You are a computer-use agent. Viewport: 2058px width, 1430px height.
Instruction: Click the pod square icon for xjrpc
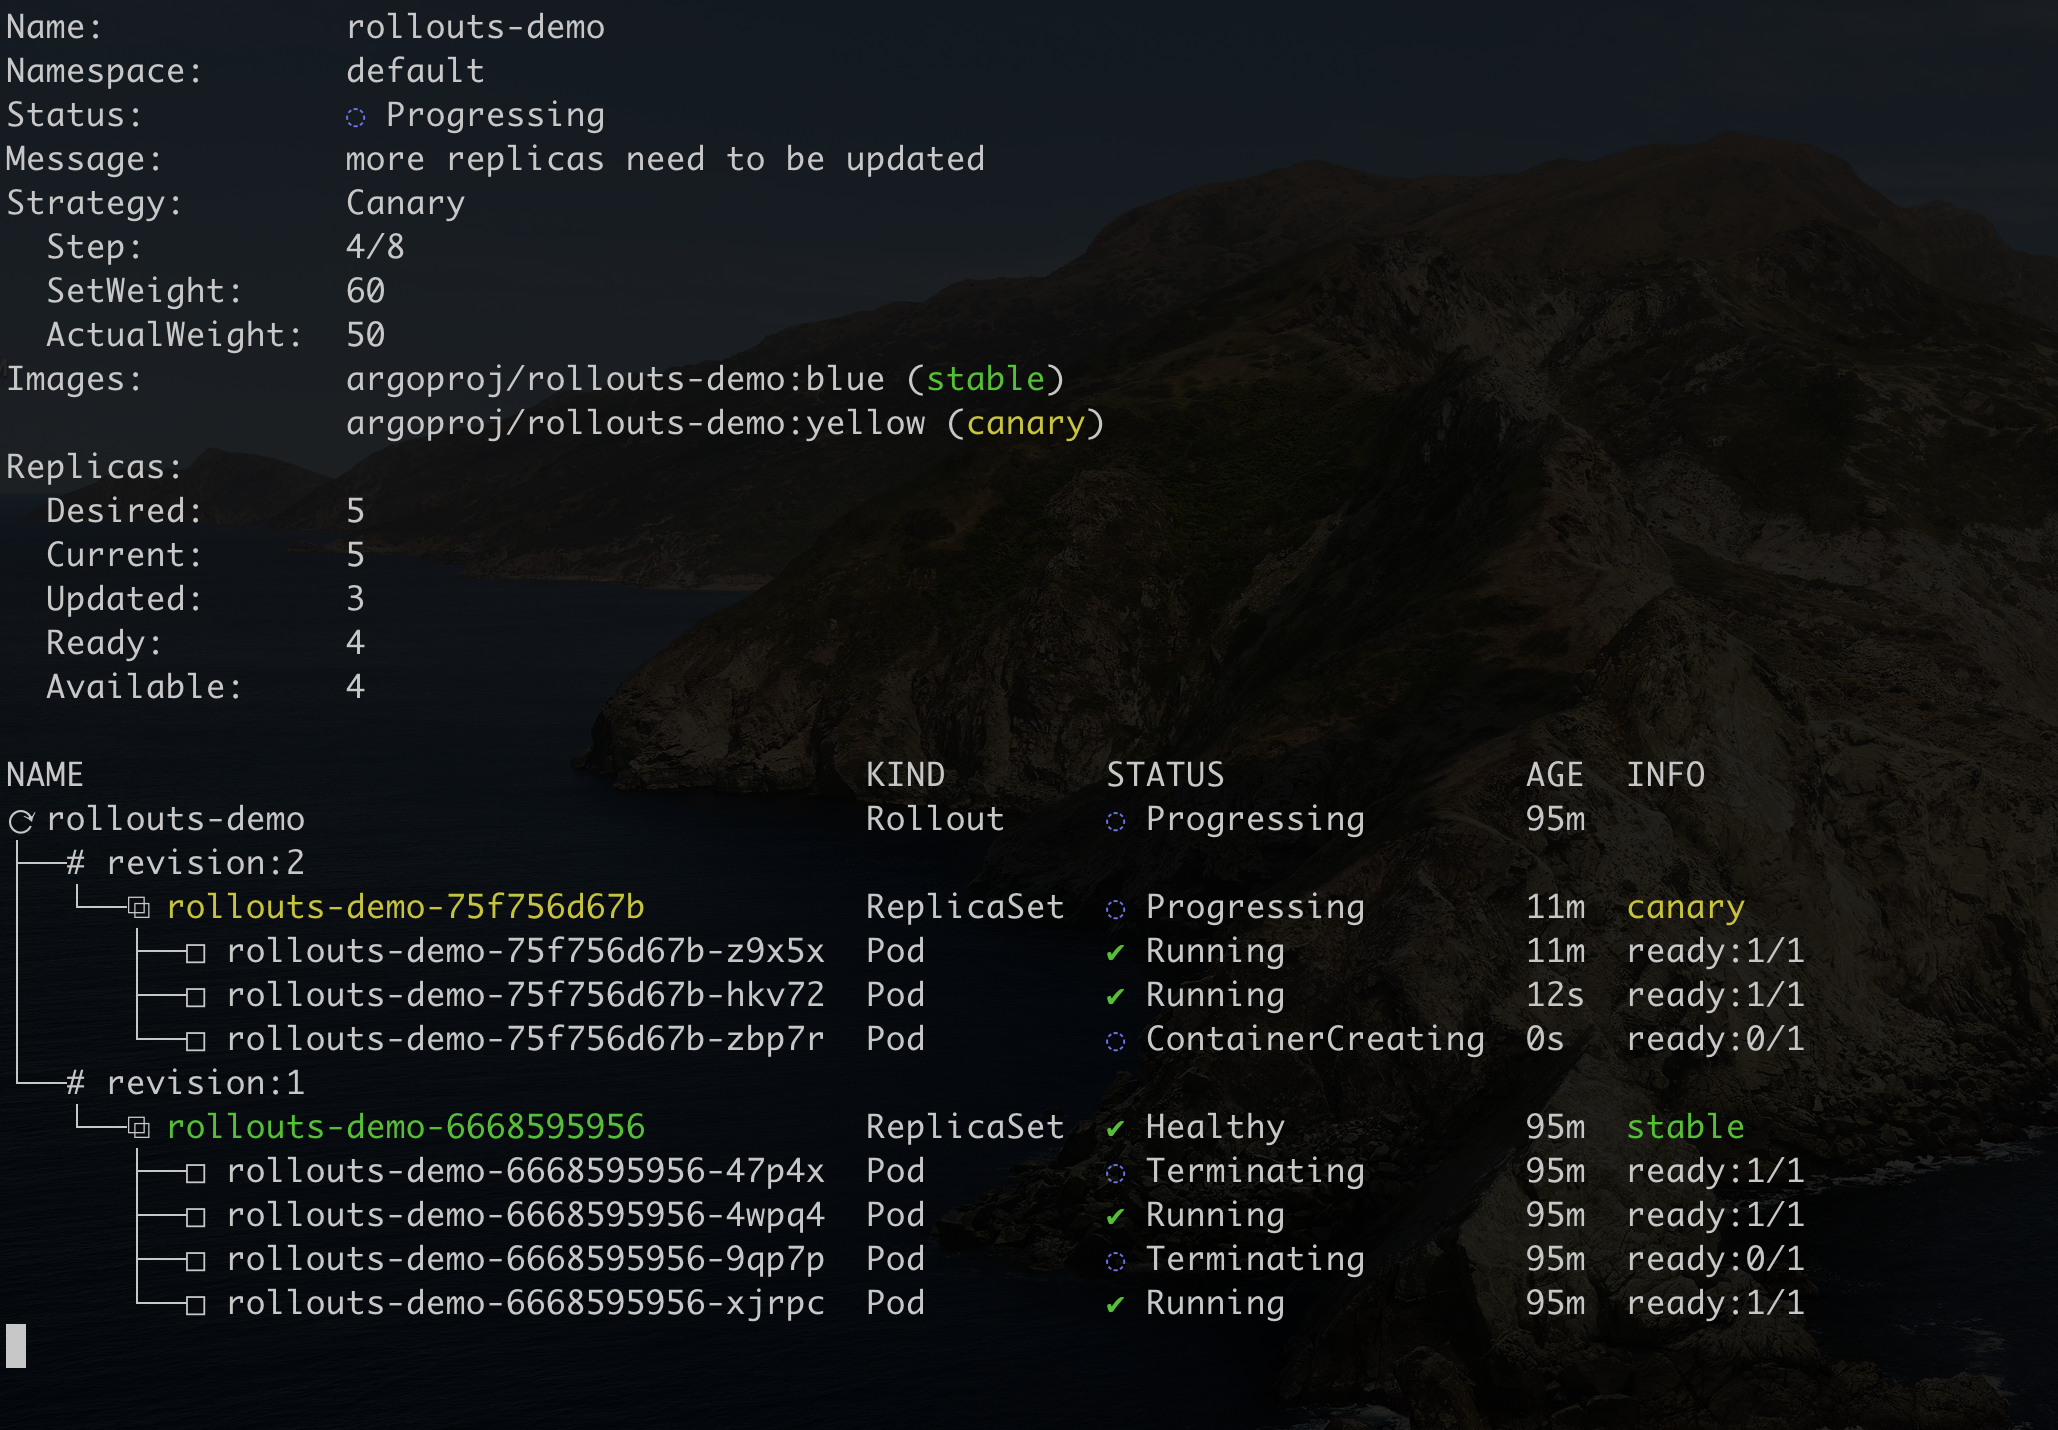pyautogui.click(x=196, y=1305)
